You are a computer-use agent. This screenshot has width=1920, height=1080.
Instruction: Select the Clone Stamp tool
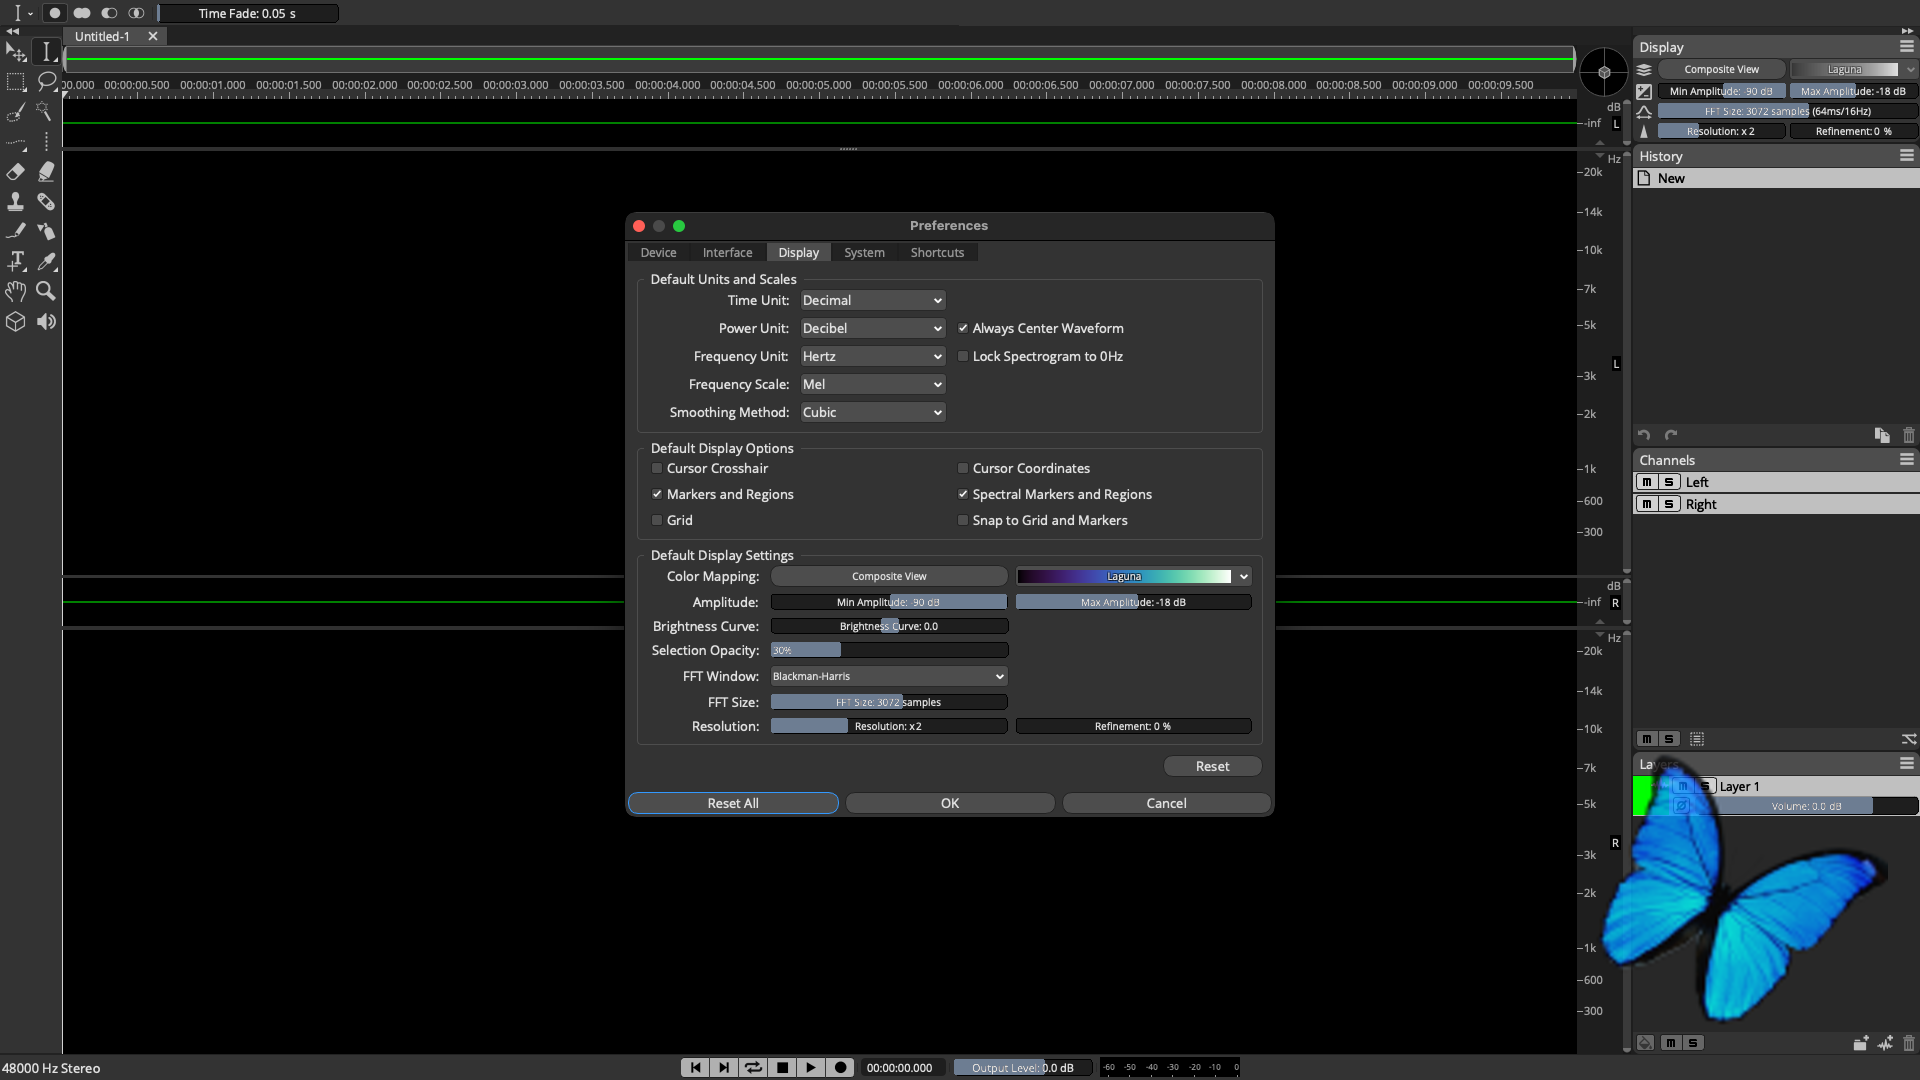(16, 201)
